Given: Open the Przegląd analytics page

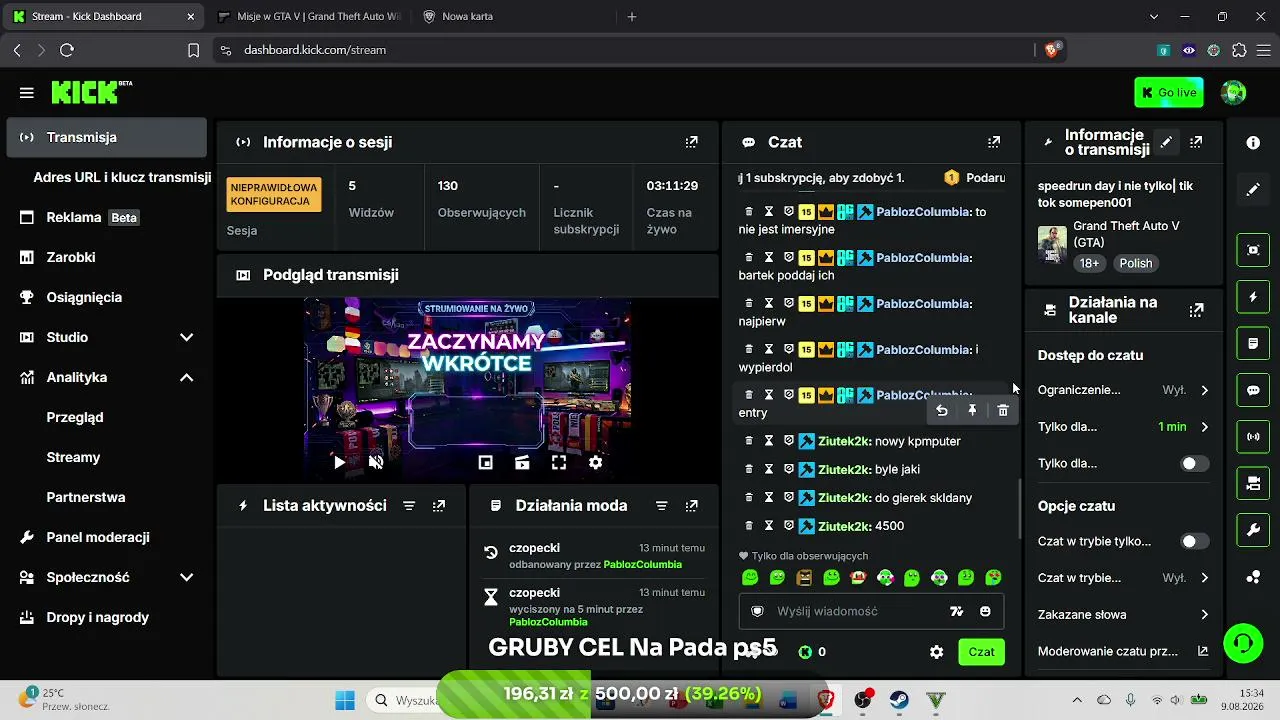Looking at the screenshot, I should (75, 417).
